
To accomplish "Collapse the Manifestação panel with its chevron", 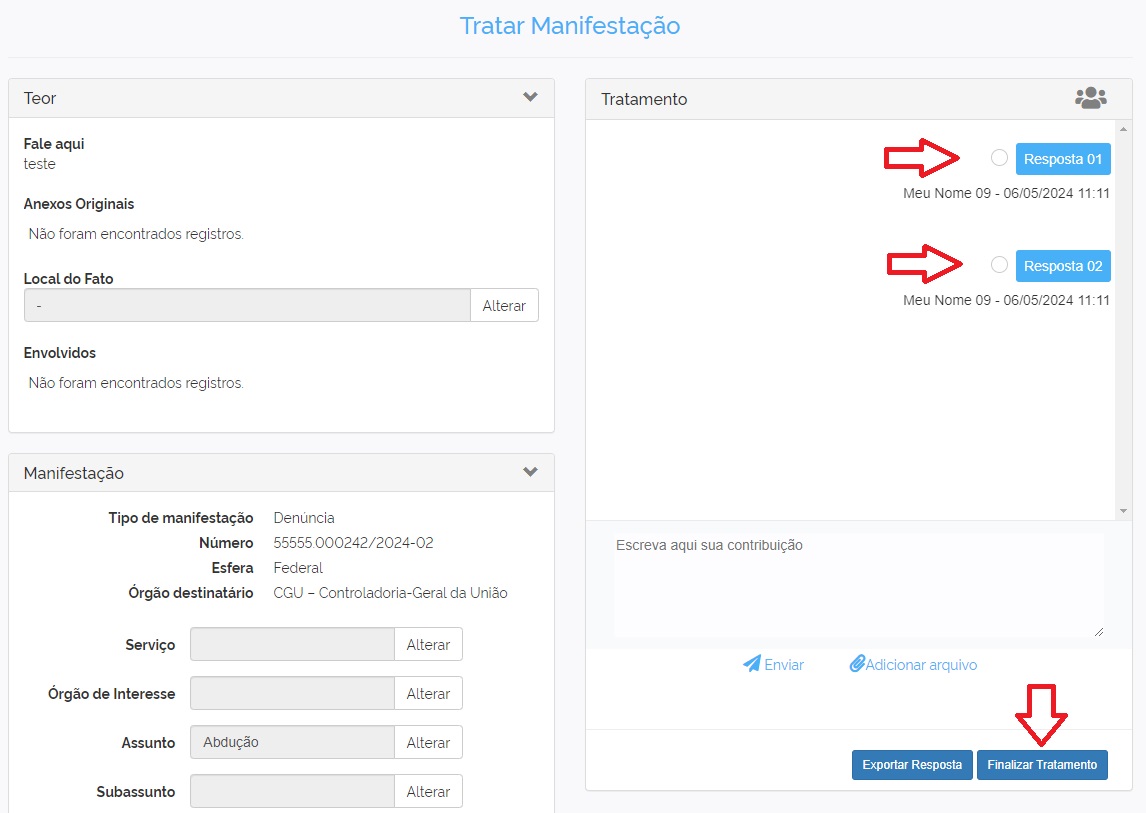I will [530, 472].
